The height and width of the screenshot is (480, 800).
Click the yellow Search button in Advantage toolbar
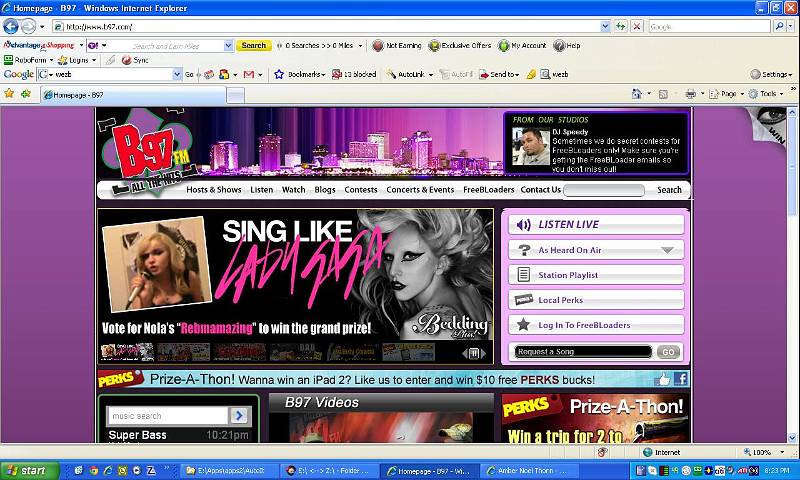(254, 46)
